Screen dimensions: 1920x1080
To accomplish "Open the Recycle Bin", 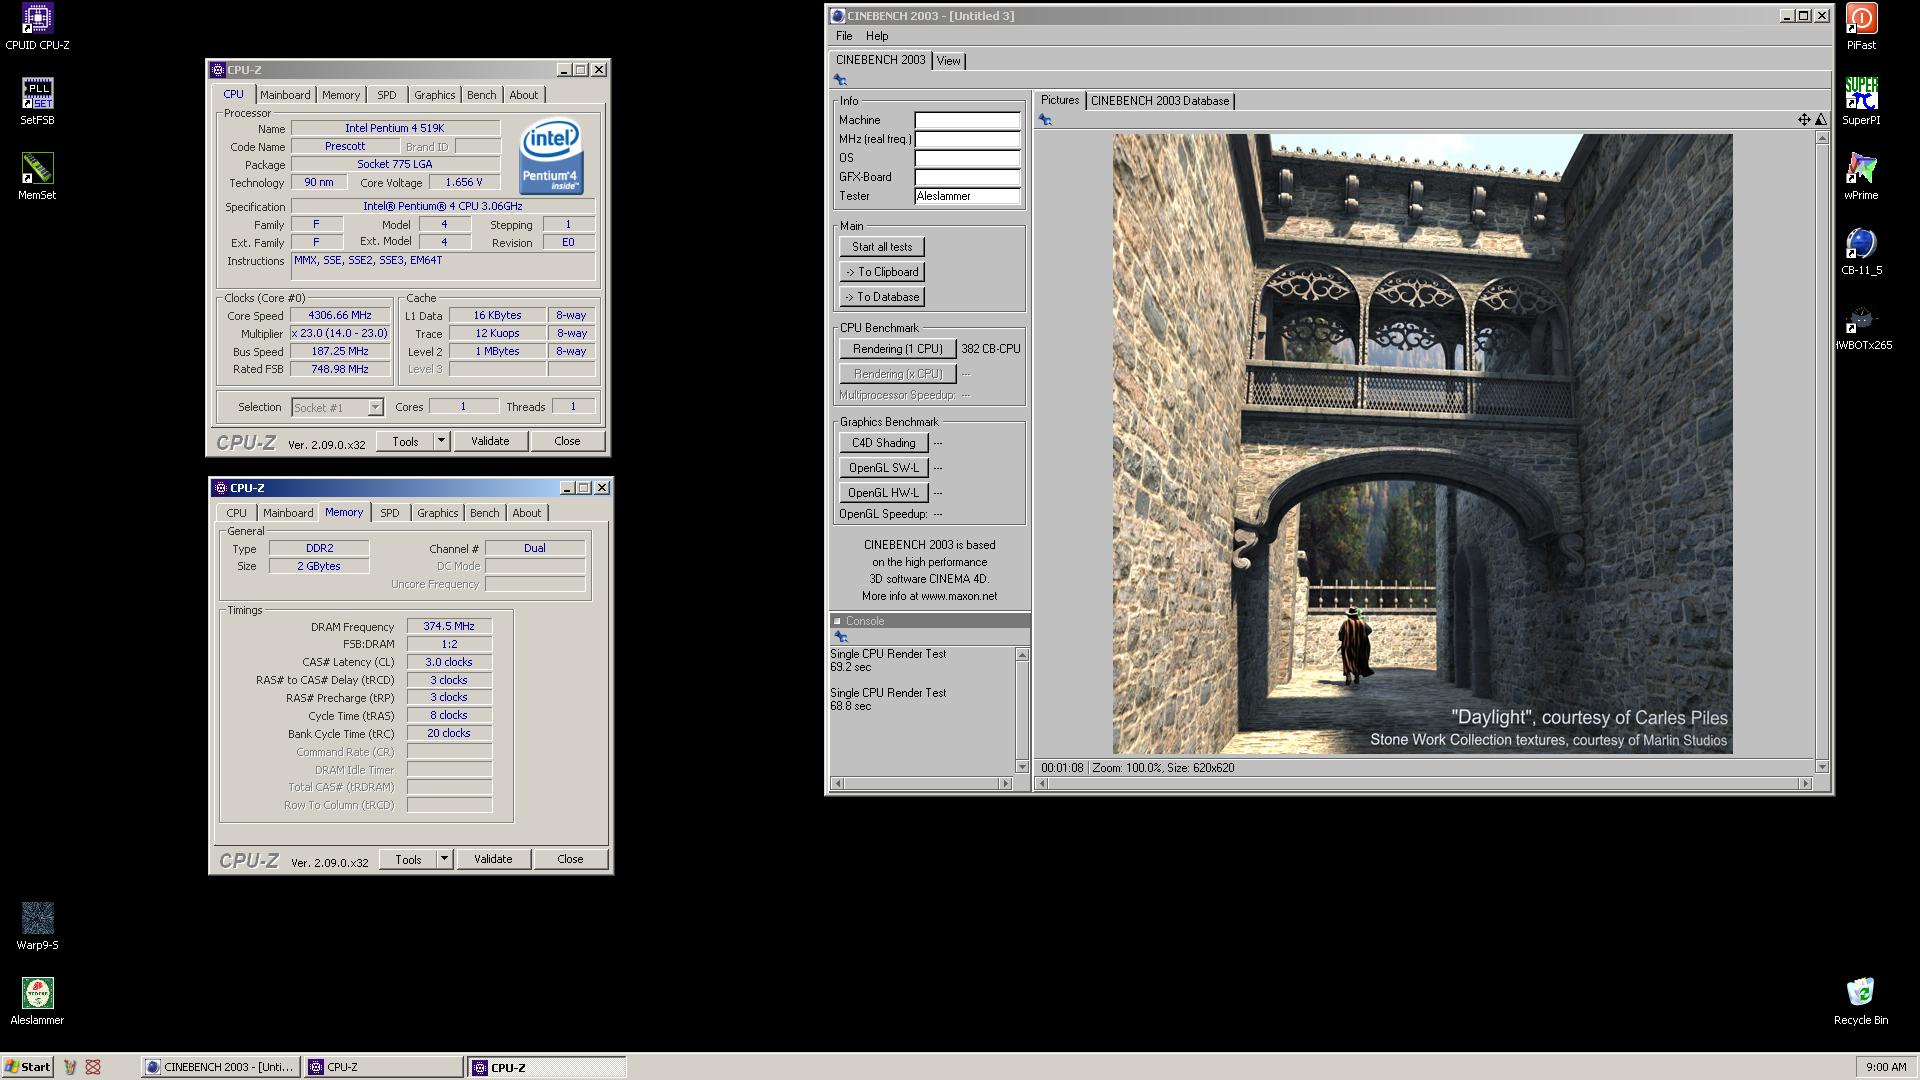I will [x=1861, y=1001].
